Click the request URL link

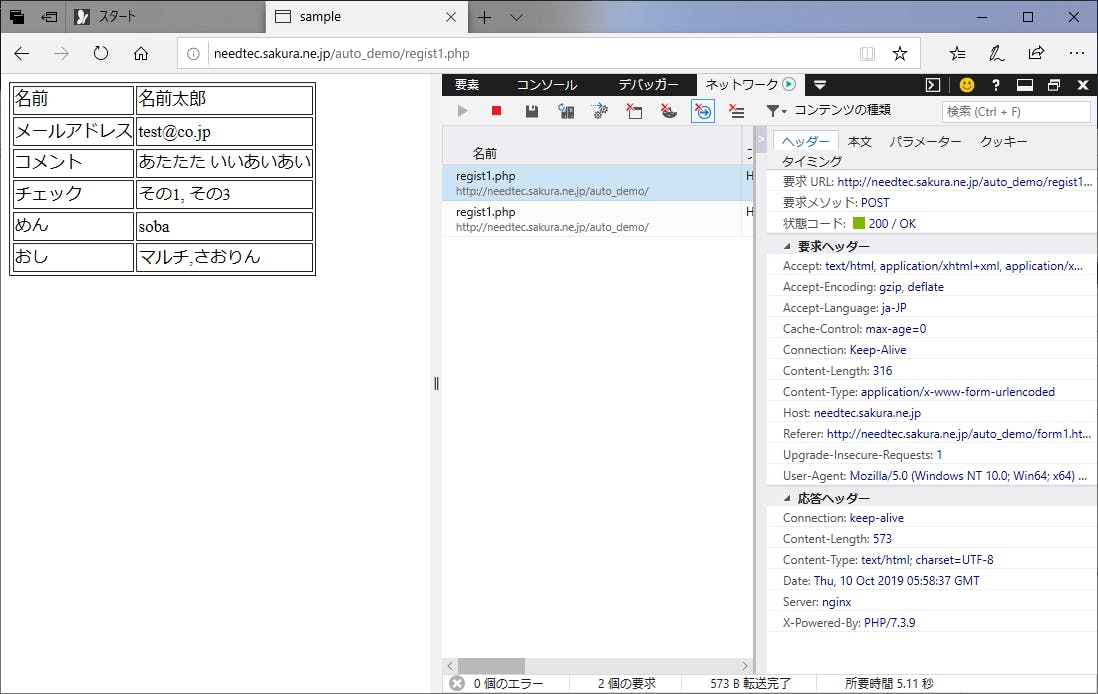(x=964, y=181)
